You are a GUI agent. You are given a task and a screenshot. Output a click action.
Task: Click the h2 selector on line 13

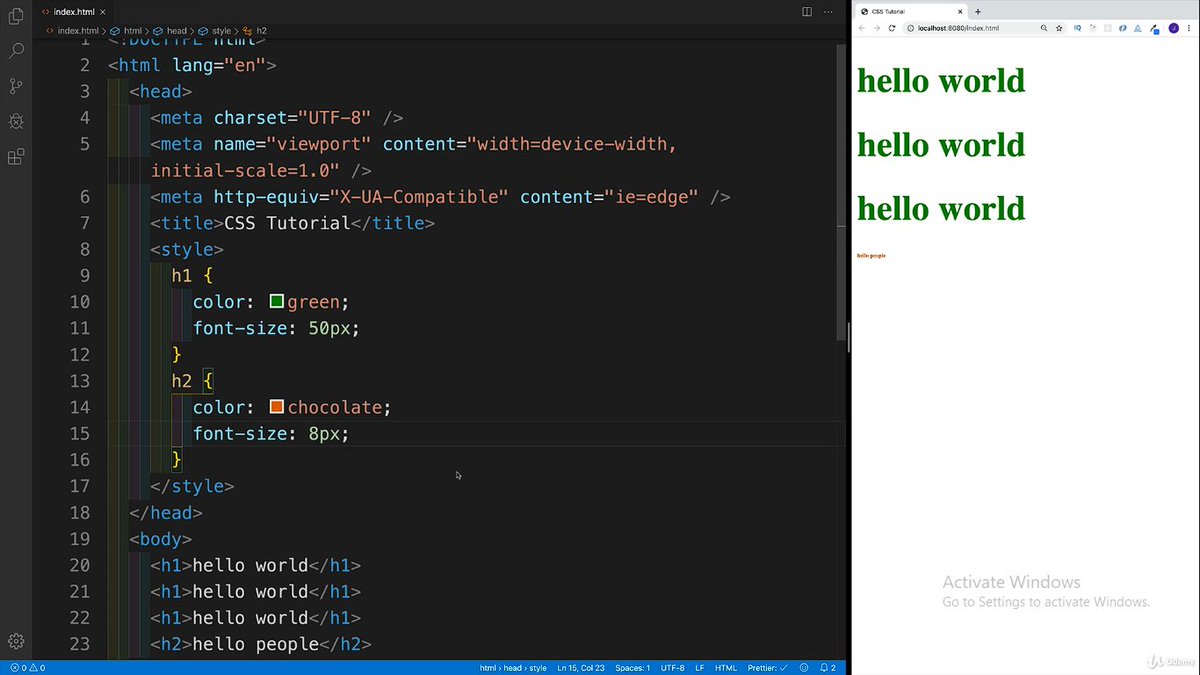(182, 381)
